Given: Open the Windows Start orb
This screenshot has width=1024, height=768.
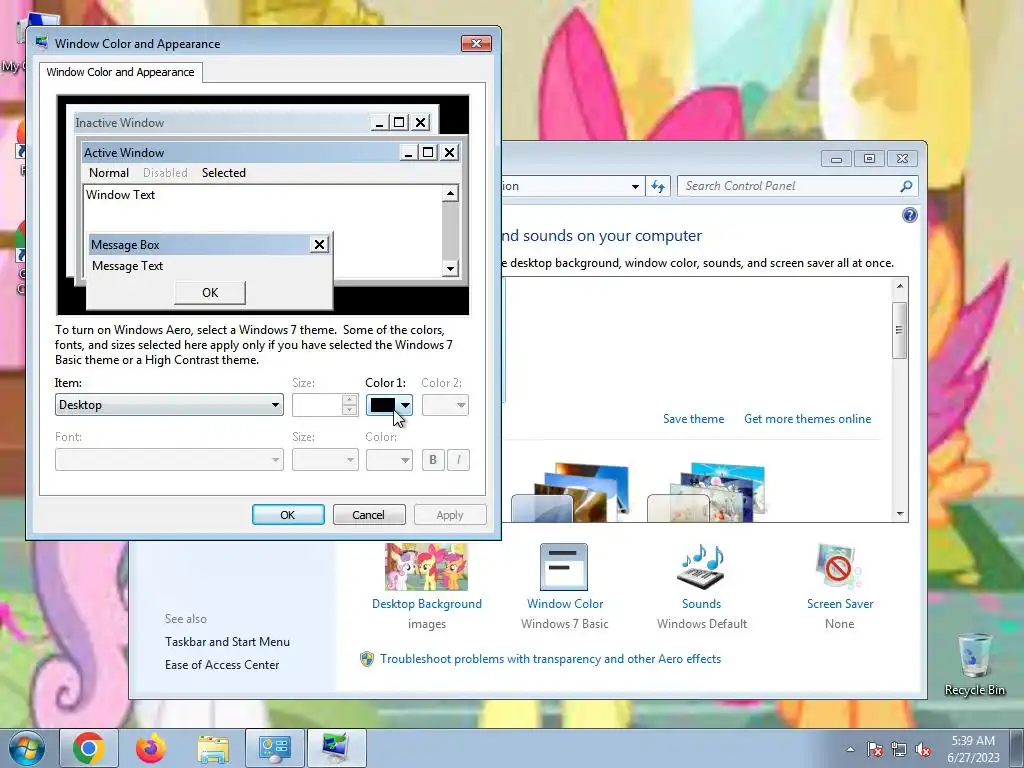Looking at the screenshot, I should pyautogui.click(x=27, y=748).
